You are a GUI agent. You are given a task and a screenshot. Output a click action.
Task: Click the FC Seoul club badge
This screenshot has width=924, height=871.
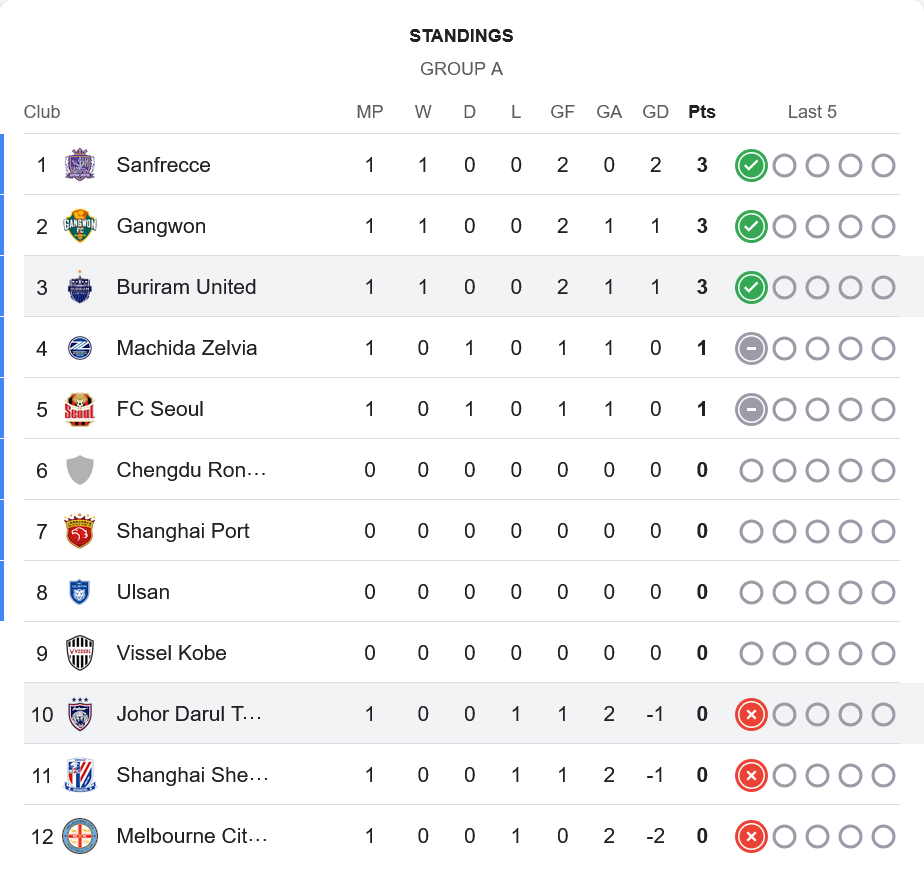pos(79,409)
